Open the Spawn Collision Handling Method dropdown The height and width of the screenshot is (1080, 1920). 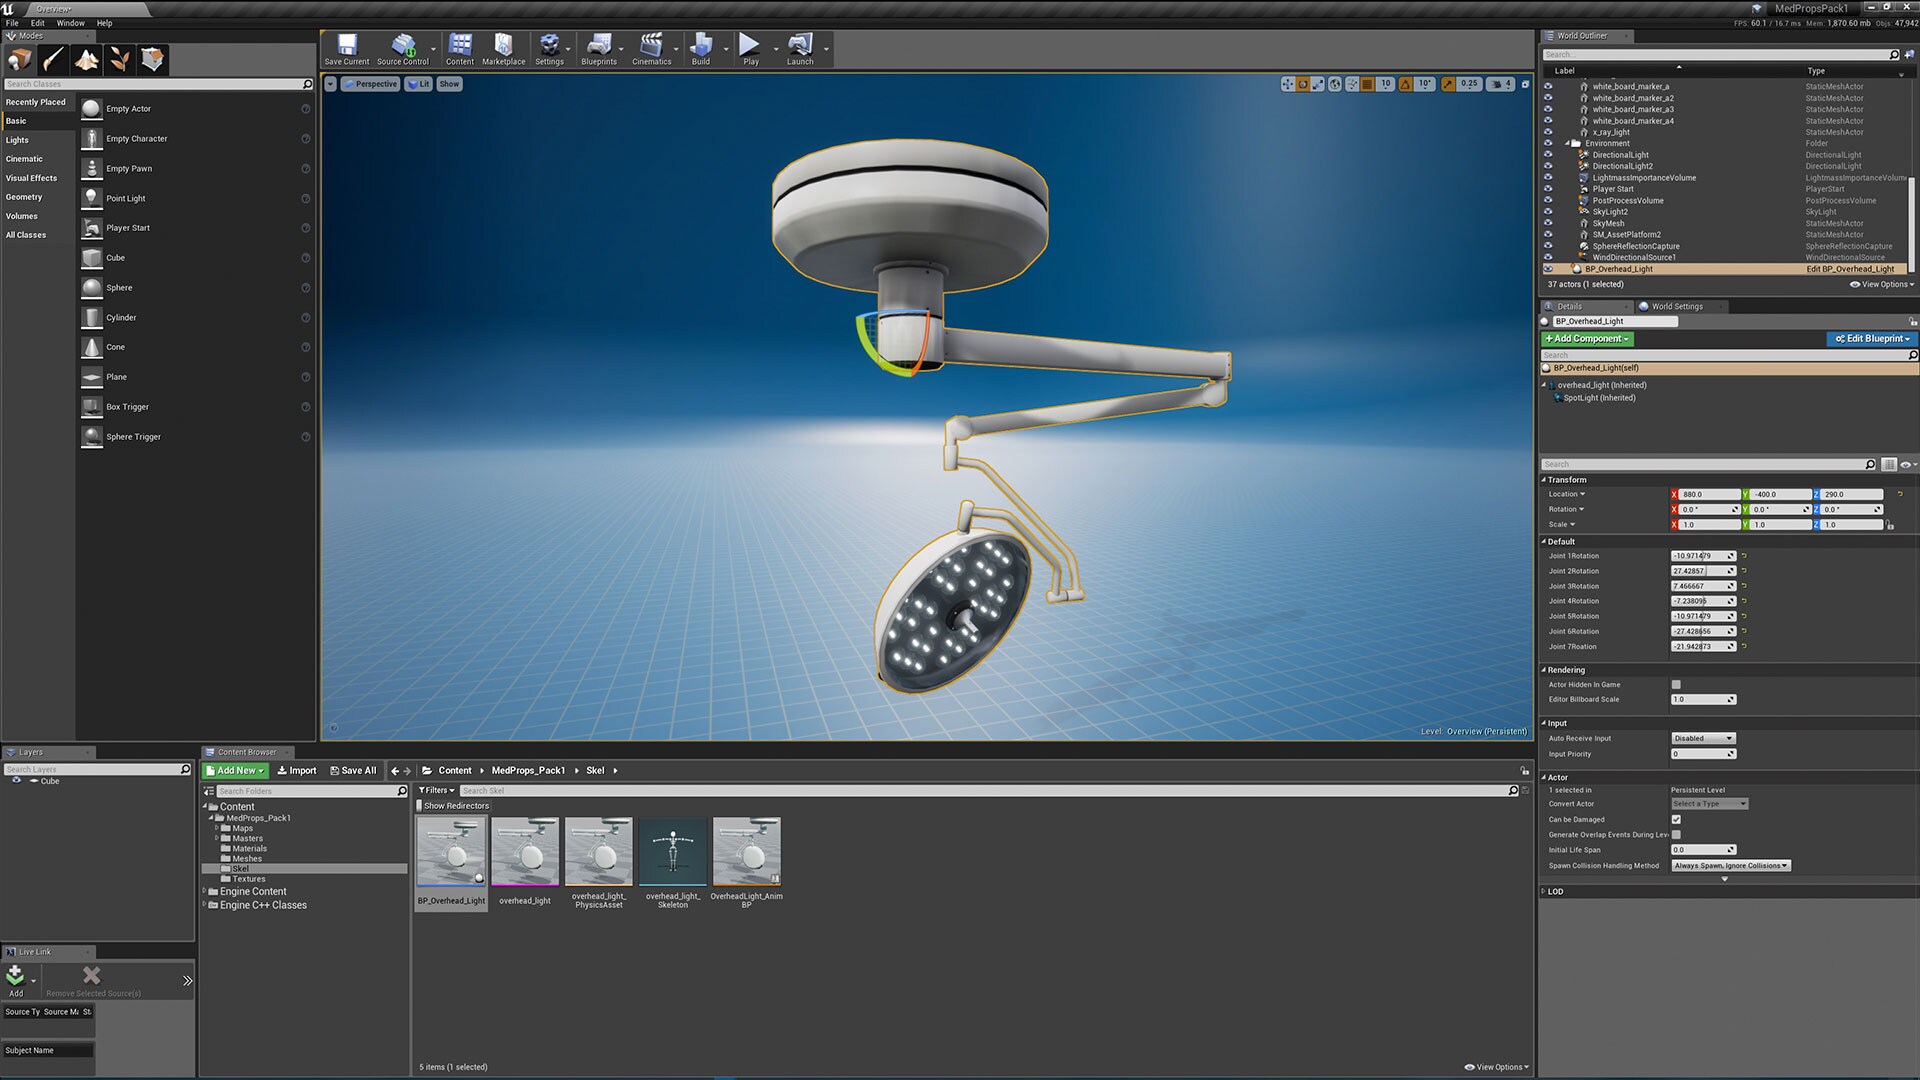pyautogui.click(x=1730, y=866)
